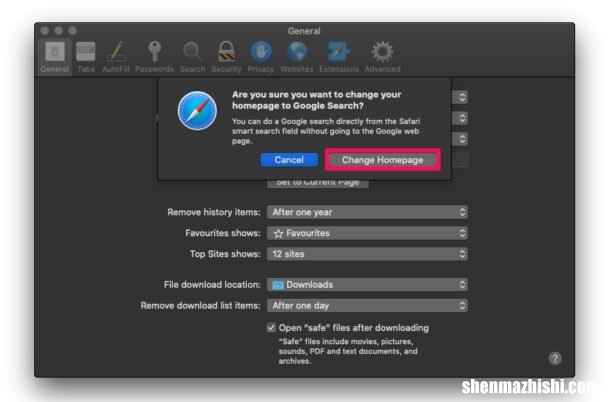Open Remove download list items dropdown
Viewport: 610px width, 402px height.
tap(367, 305)
